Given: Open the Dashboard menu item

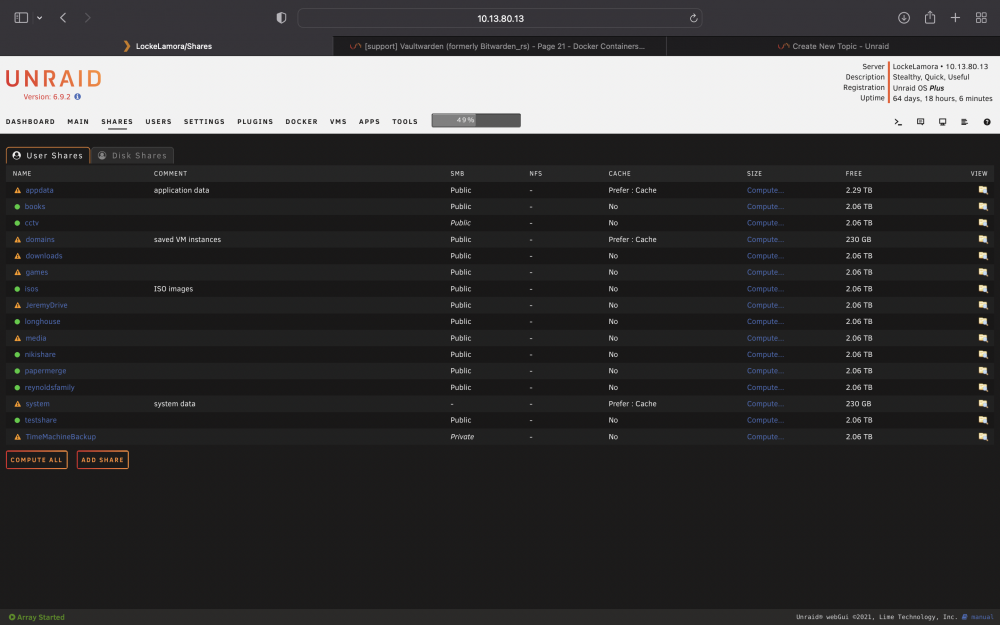Looking at the screenshot, I should [30, 121].
